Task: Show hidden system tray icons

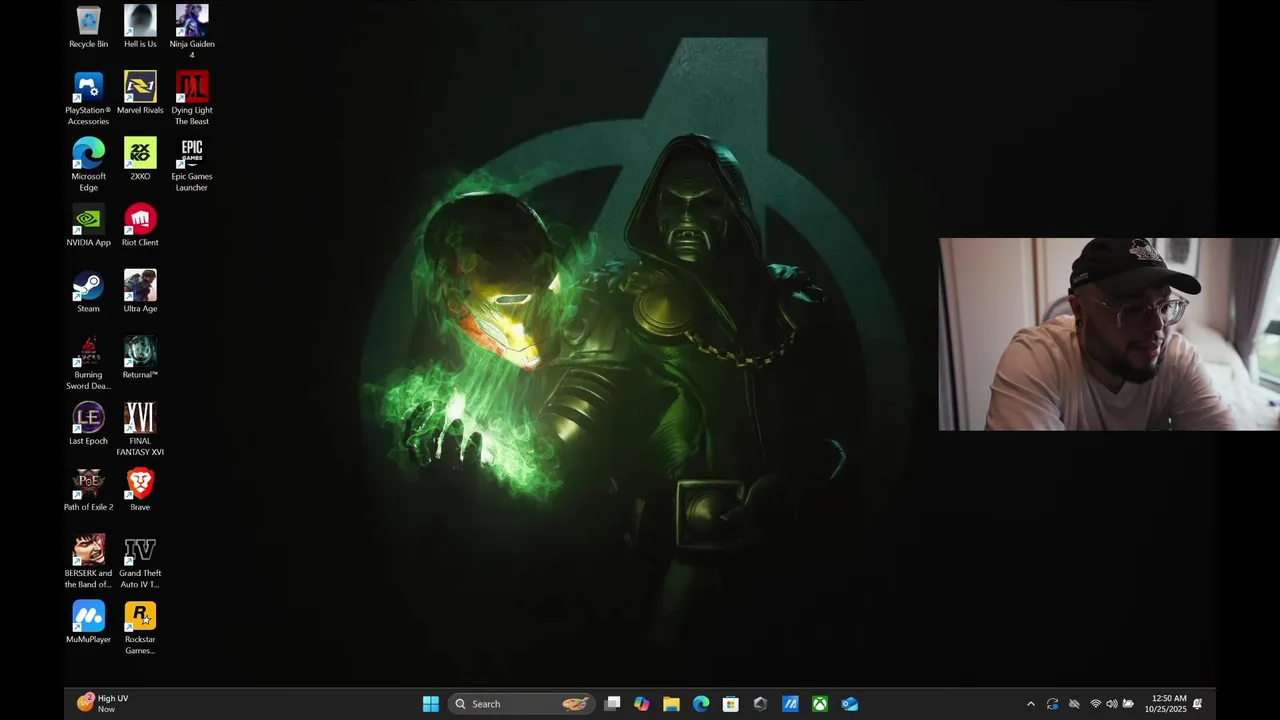Action: tap(1031, 704)
